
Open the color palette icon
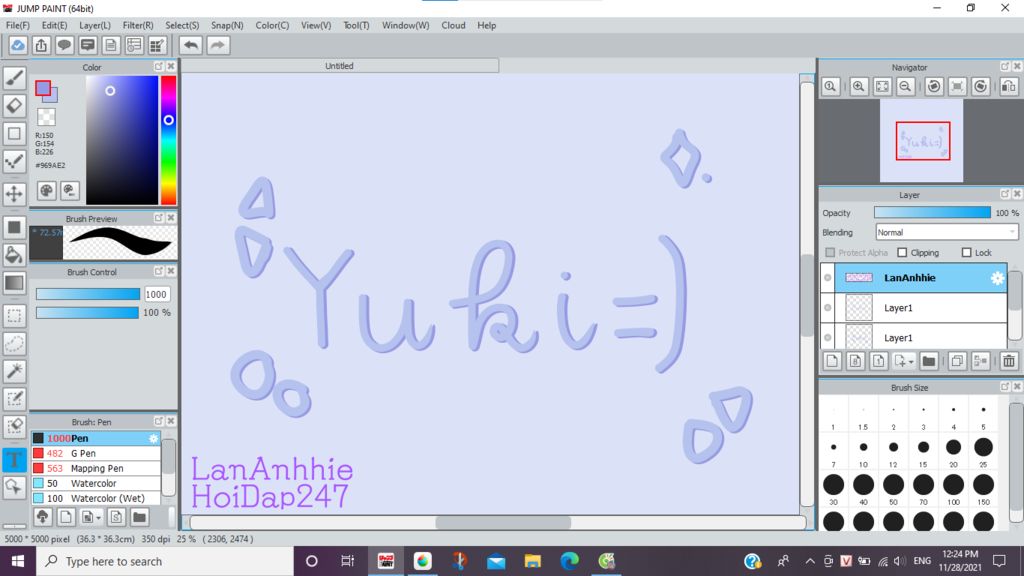tap(46, 190)
